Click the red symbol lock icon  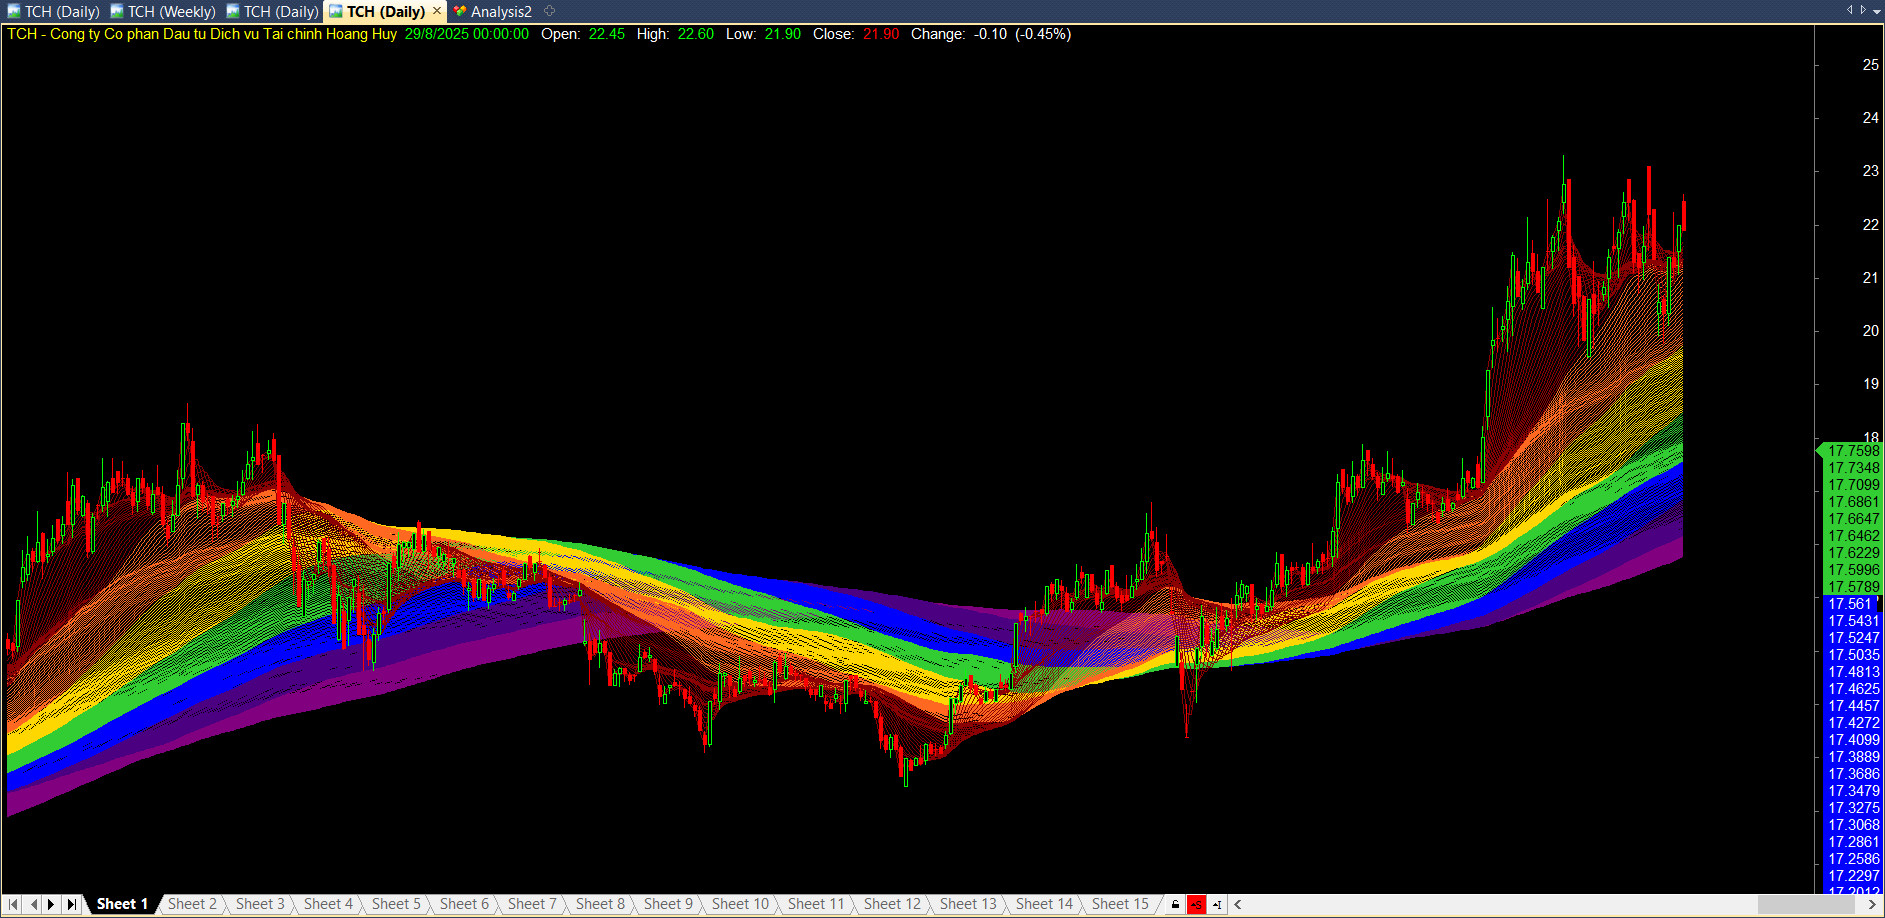pos(1196,905)
